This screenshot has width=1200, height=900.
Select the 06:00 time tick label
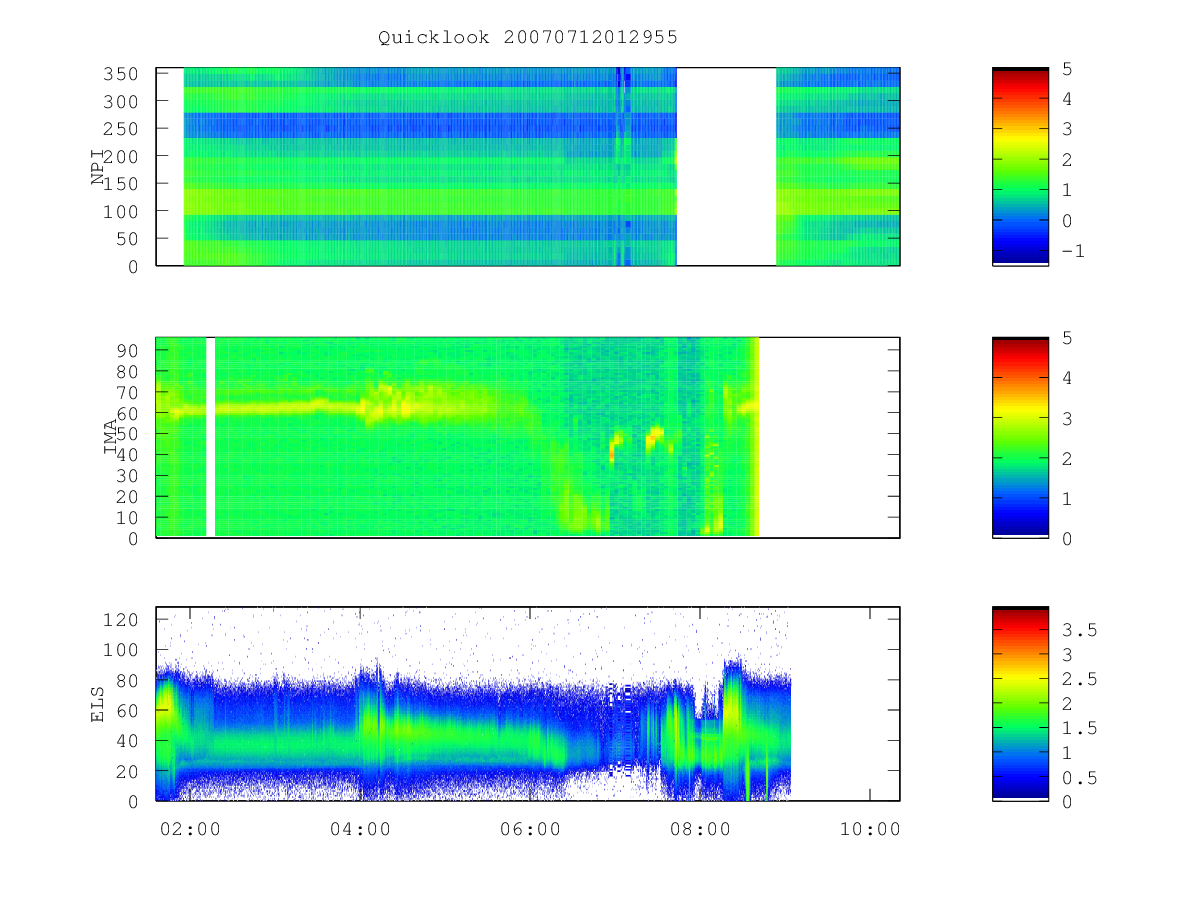pos(530,829)
